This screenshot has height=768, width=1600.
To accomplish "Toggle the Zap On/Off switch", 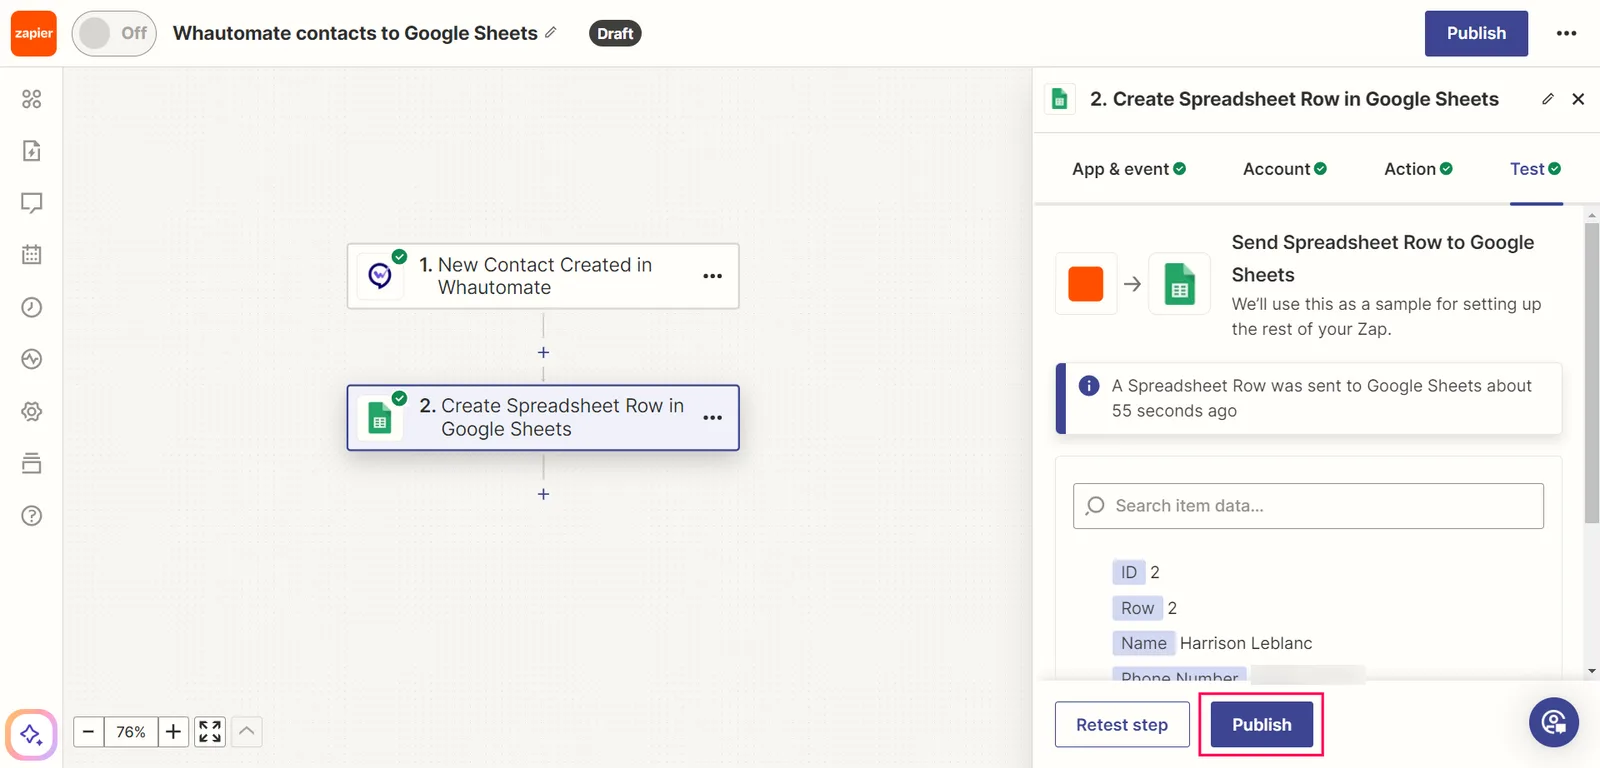I will click(114, 33).
